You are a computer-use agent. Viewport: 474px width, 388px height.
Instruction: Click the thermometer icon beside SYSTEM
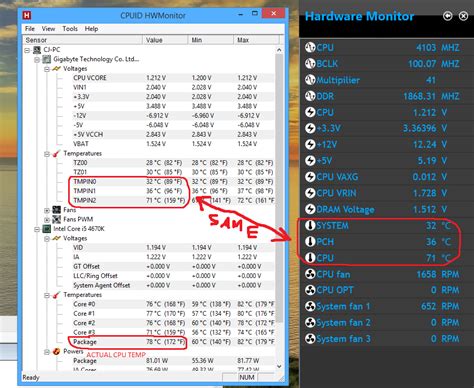310,225
